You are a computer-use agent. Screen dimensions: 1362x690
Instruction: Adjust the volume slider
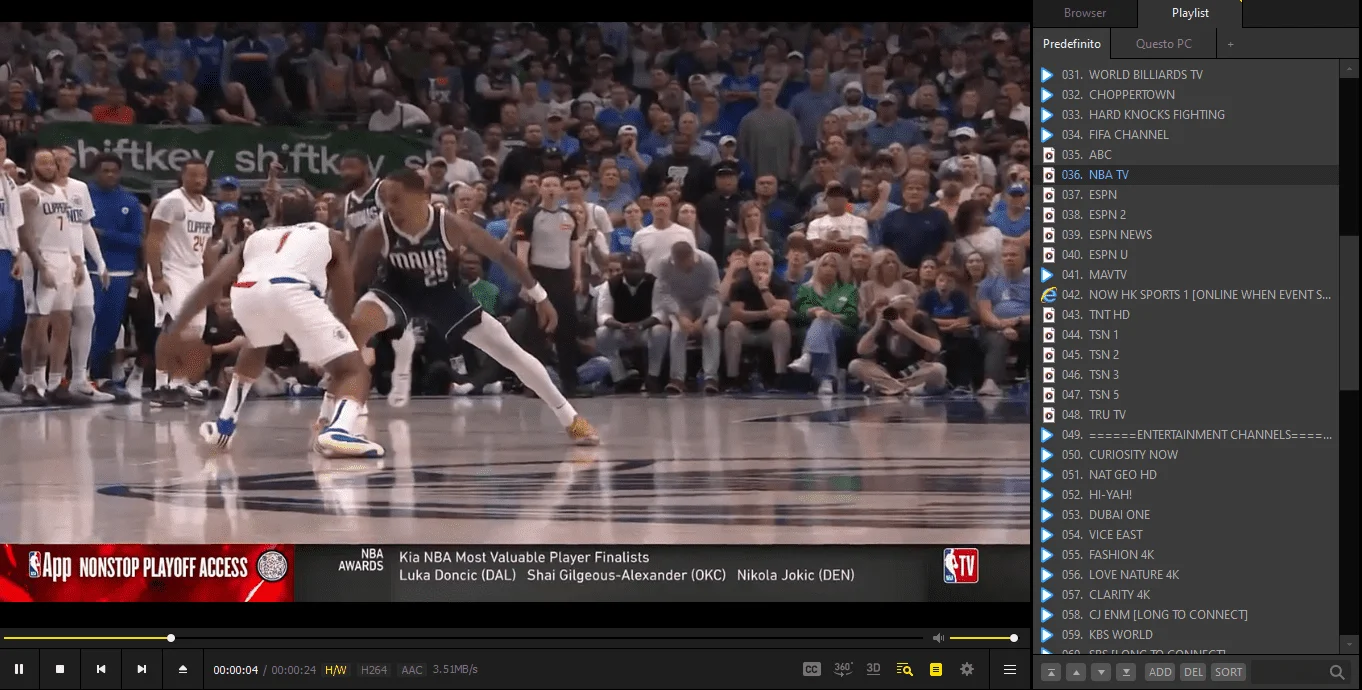pos(982,638)
